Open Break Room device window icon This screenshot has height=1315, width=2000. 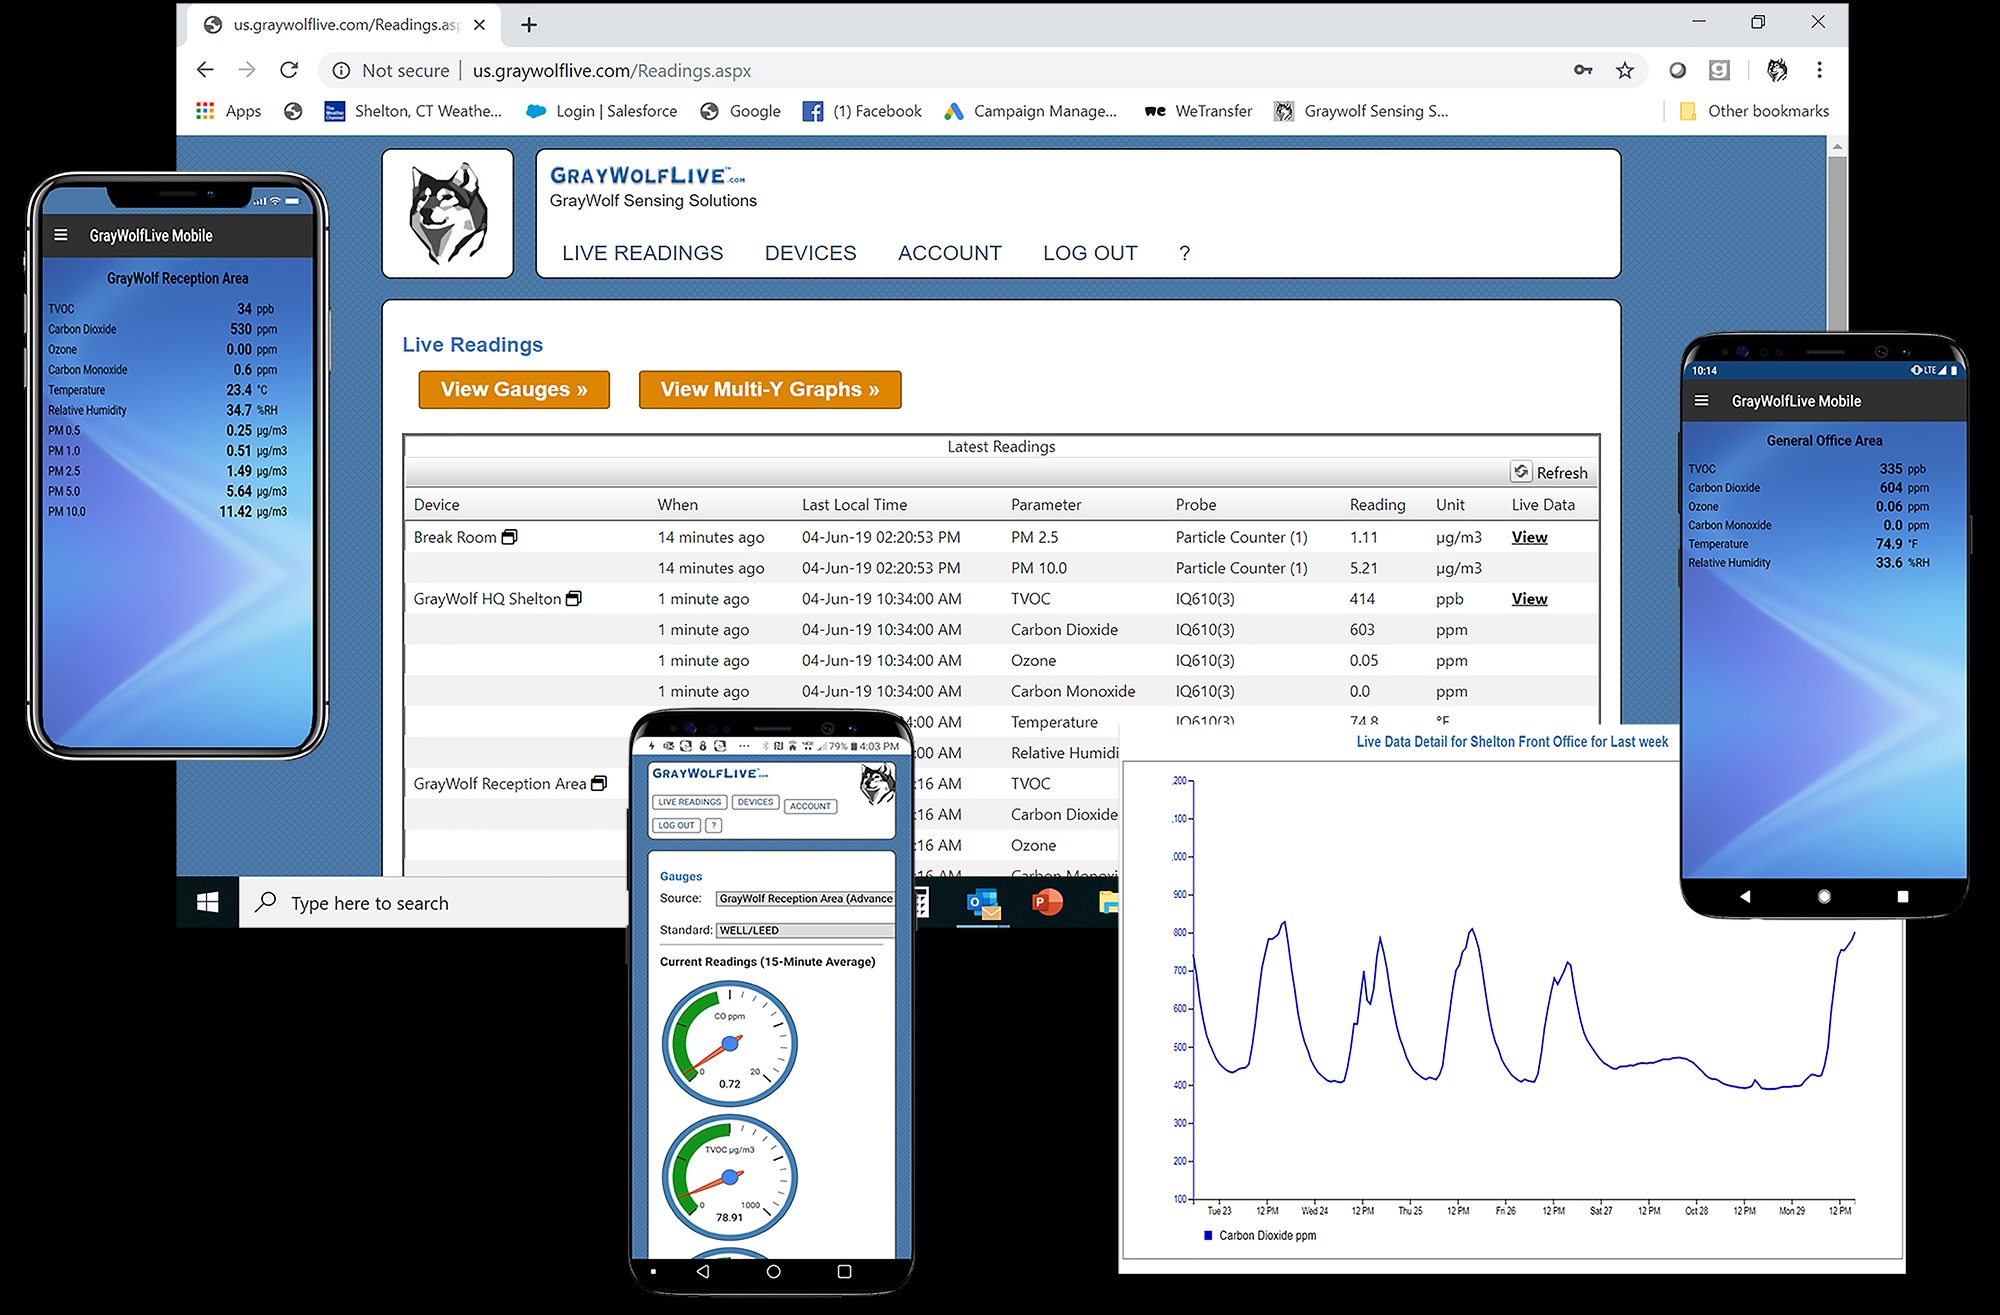tap(509, 537)
